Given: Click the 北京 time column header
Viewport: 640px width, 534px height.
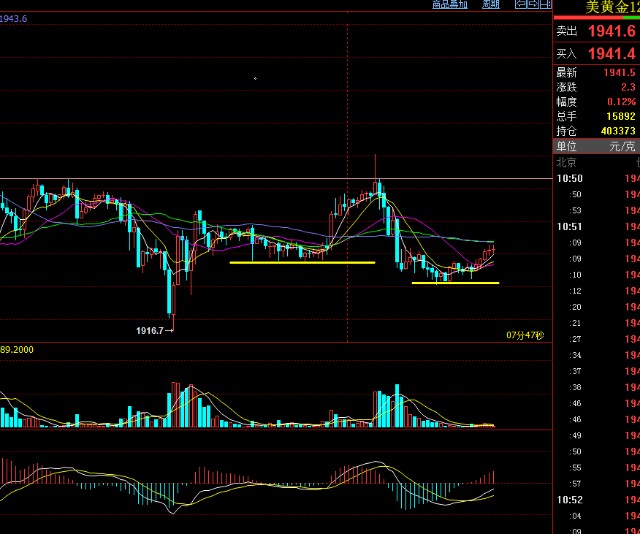Looking at the screenshot, I should click(565, 162).
